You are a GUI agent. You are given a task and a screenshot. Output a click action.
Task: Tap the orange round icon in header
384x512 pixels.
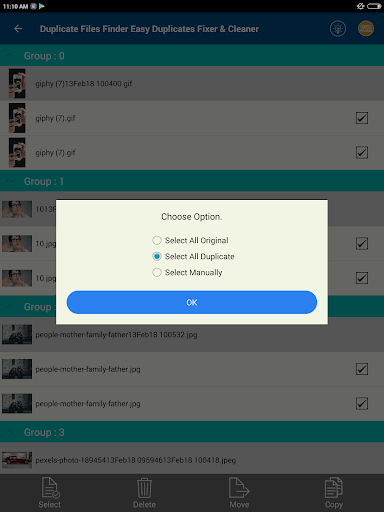click(x=366, y=29)
